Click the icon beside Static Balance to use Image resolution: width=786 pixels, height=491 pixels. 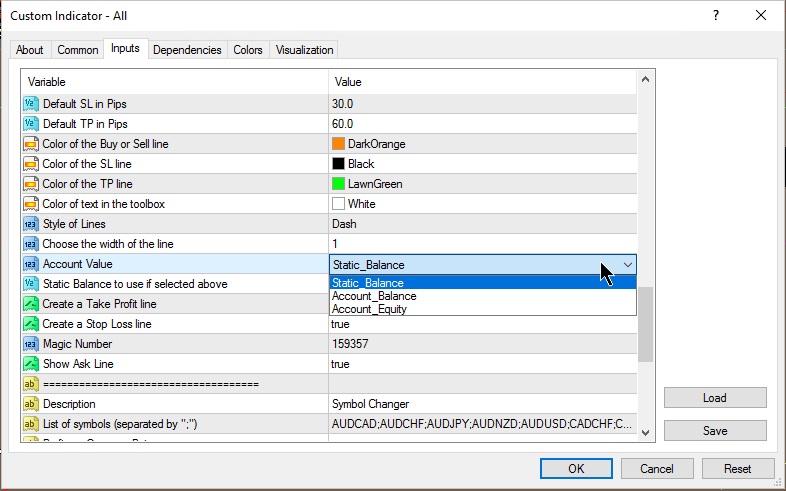[31, 284]
